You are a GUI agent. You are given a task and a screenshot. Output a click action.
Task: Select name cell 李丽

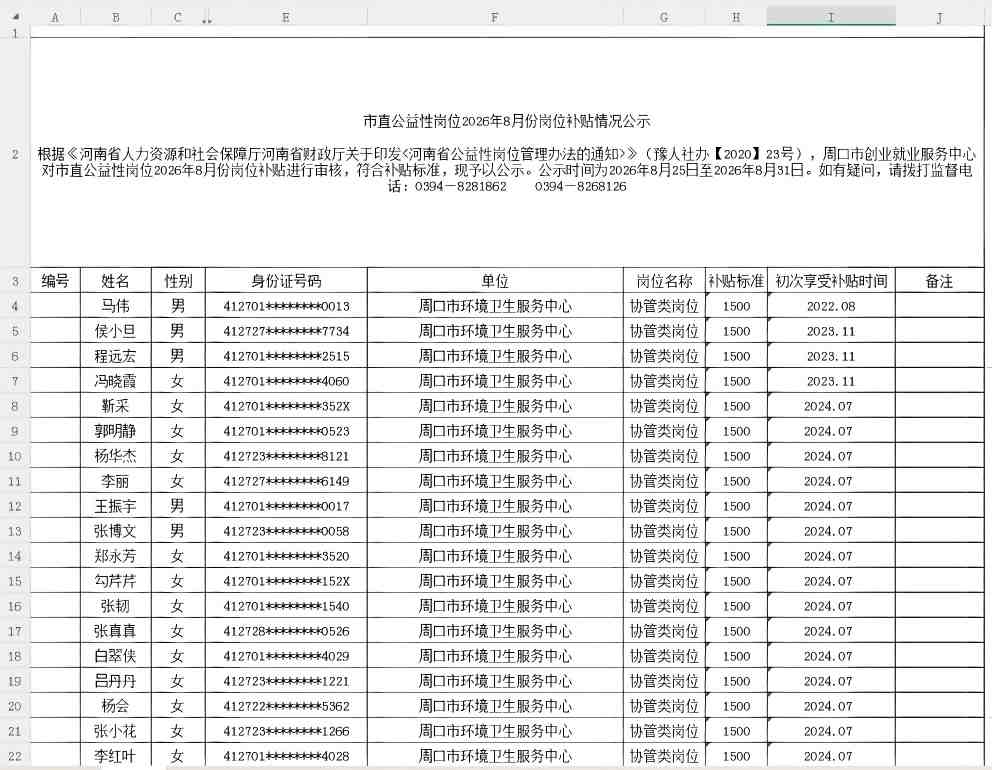point(116,481)
